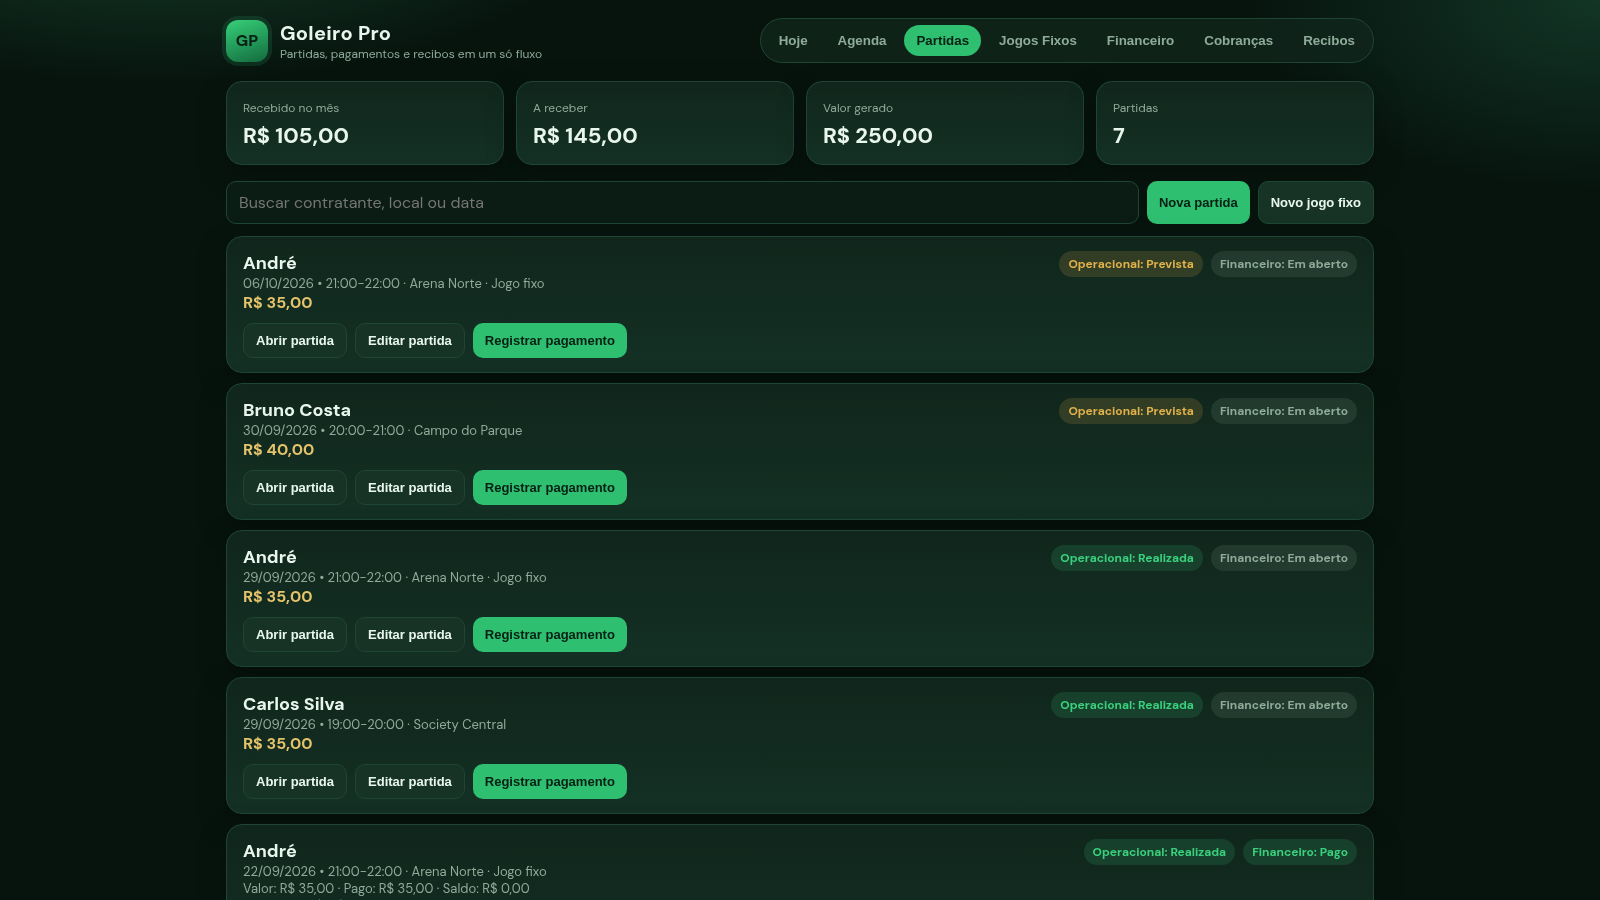Click the Society Central match details line
1600x900 pixels.
click(375, 725)
